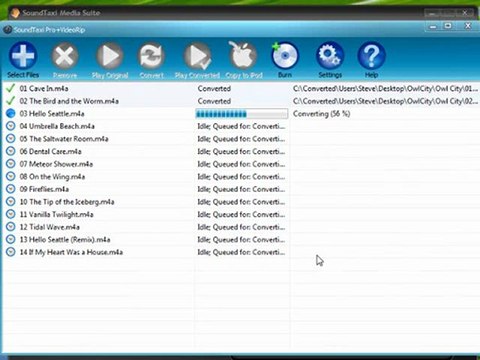
Task: Click the Select Files plus icon
Action: pyautogui.click(x=23, y=55)
